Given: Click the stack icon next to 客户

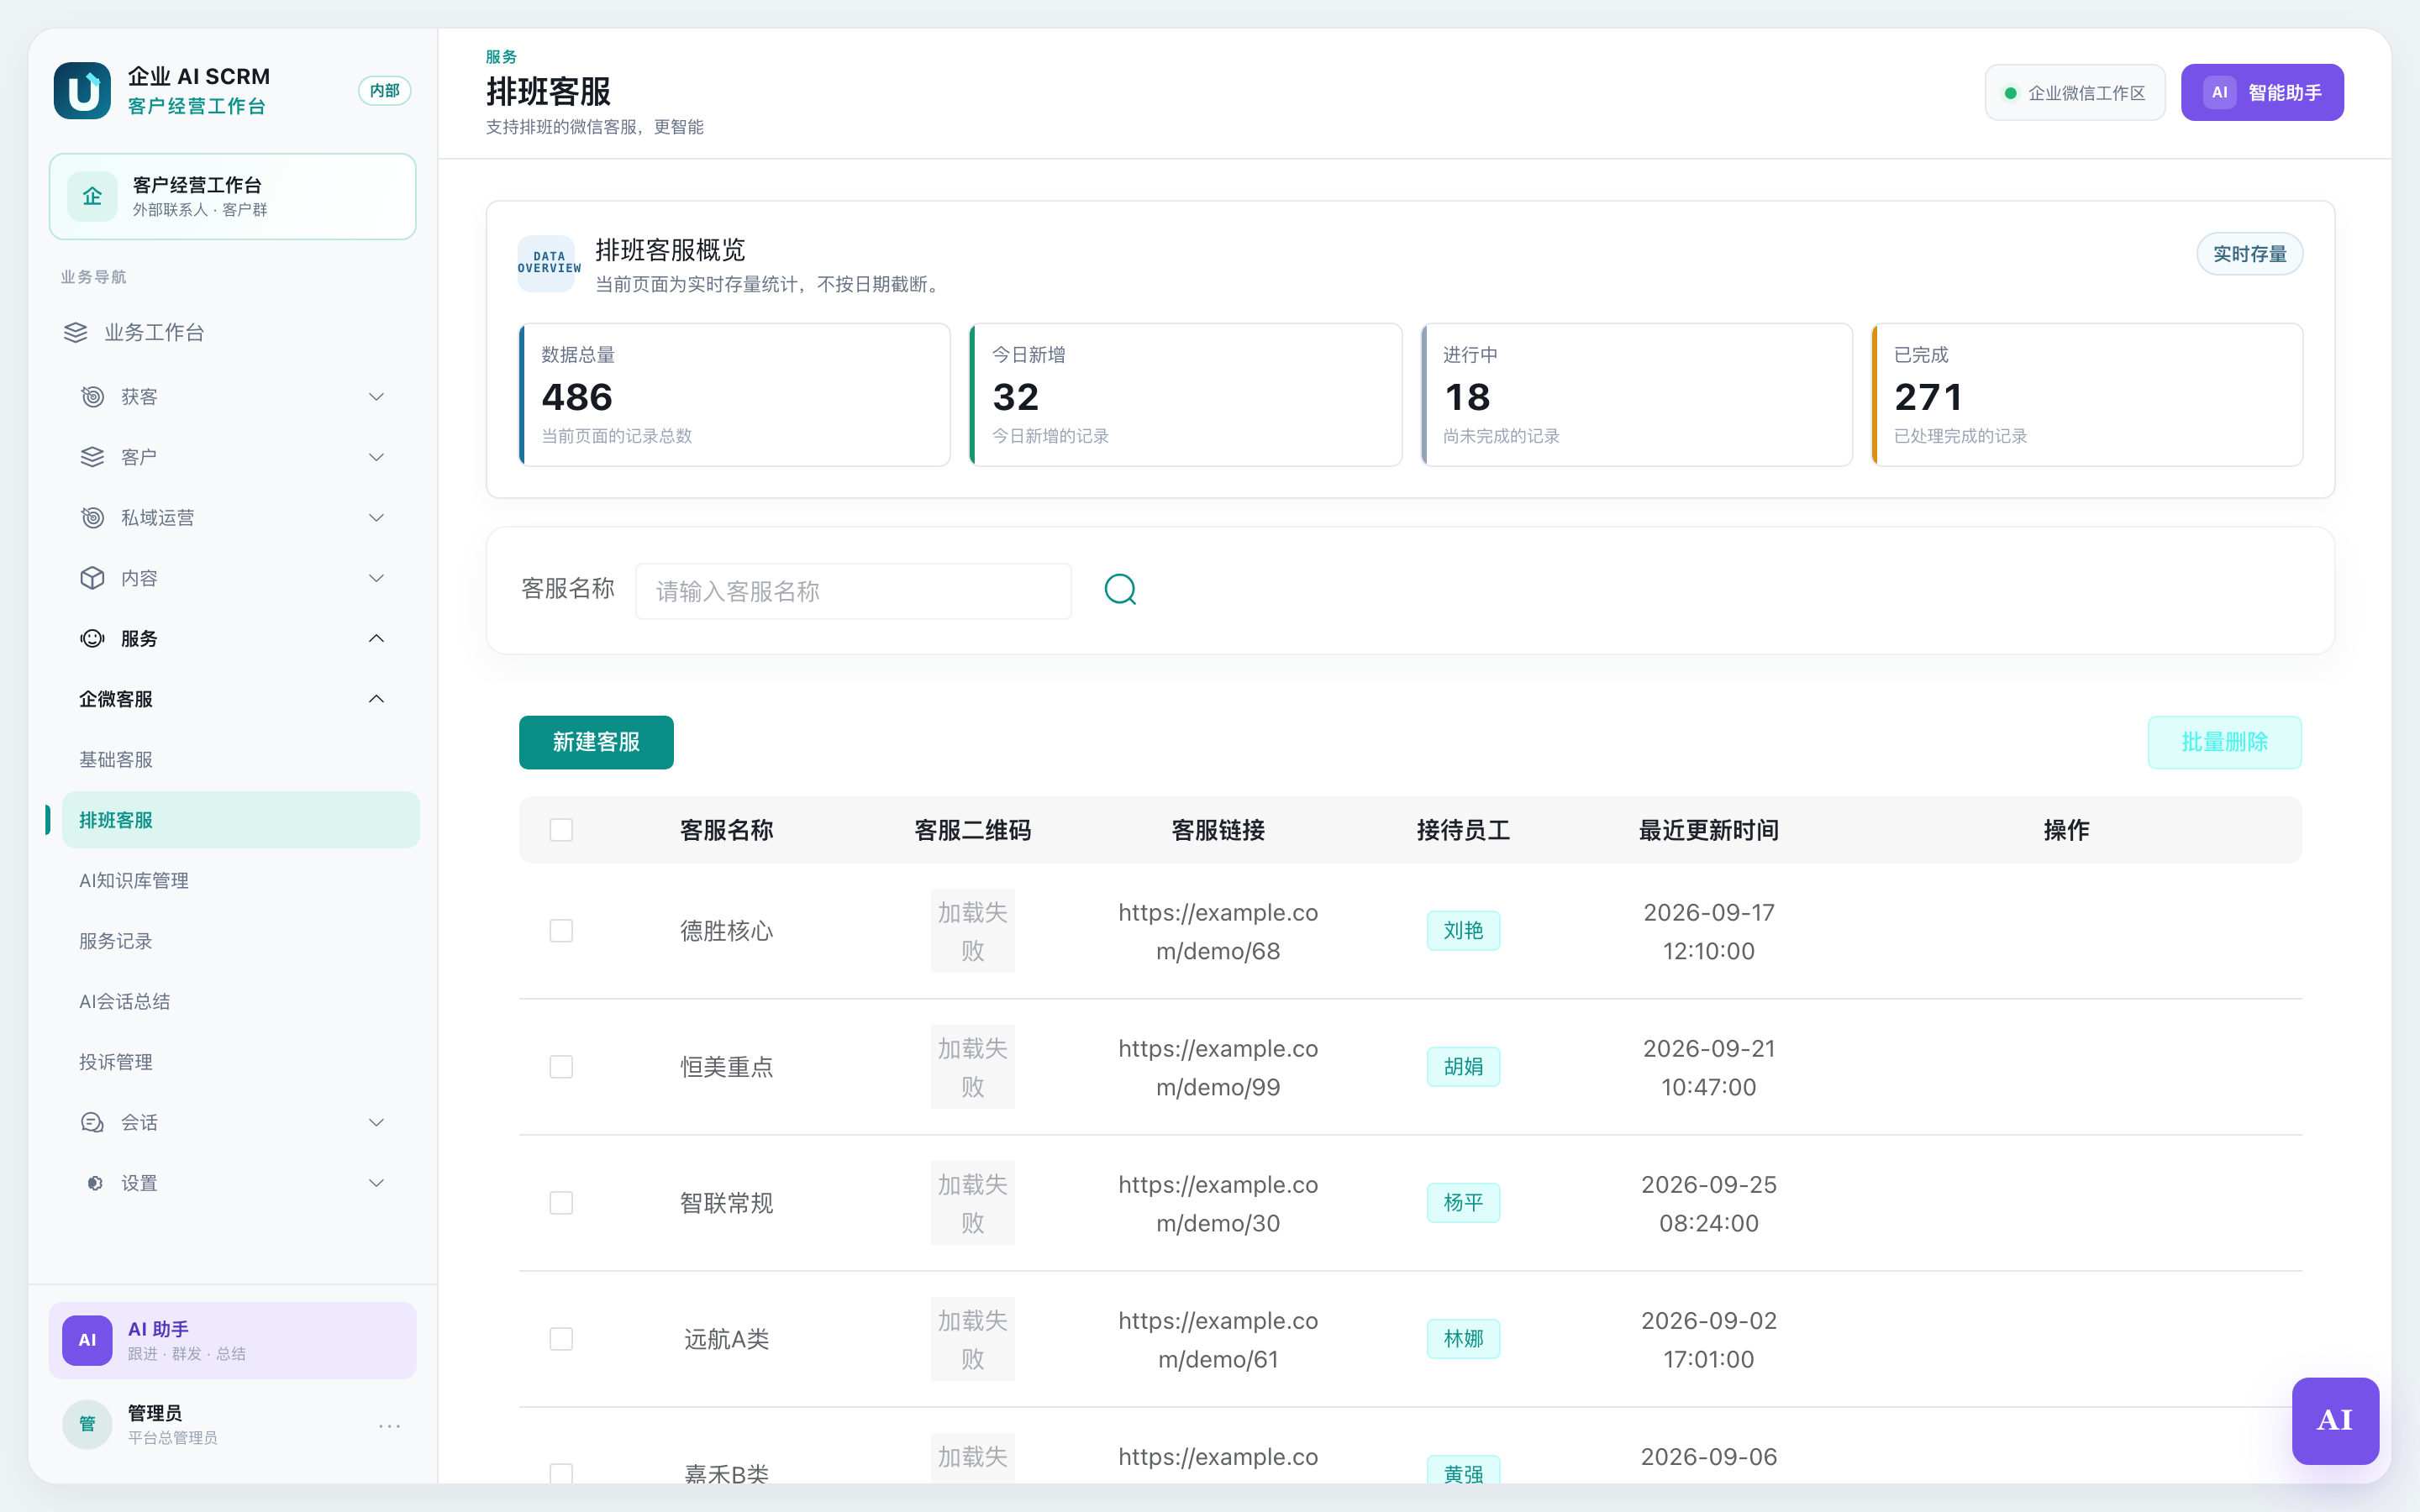Looking at the screenshot, I should tap(93, 457).
